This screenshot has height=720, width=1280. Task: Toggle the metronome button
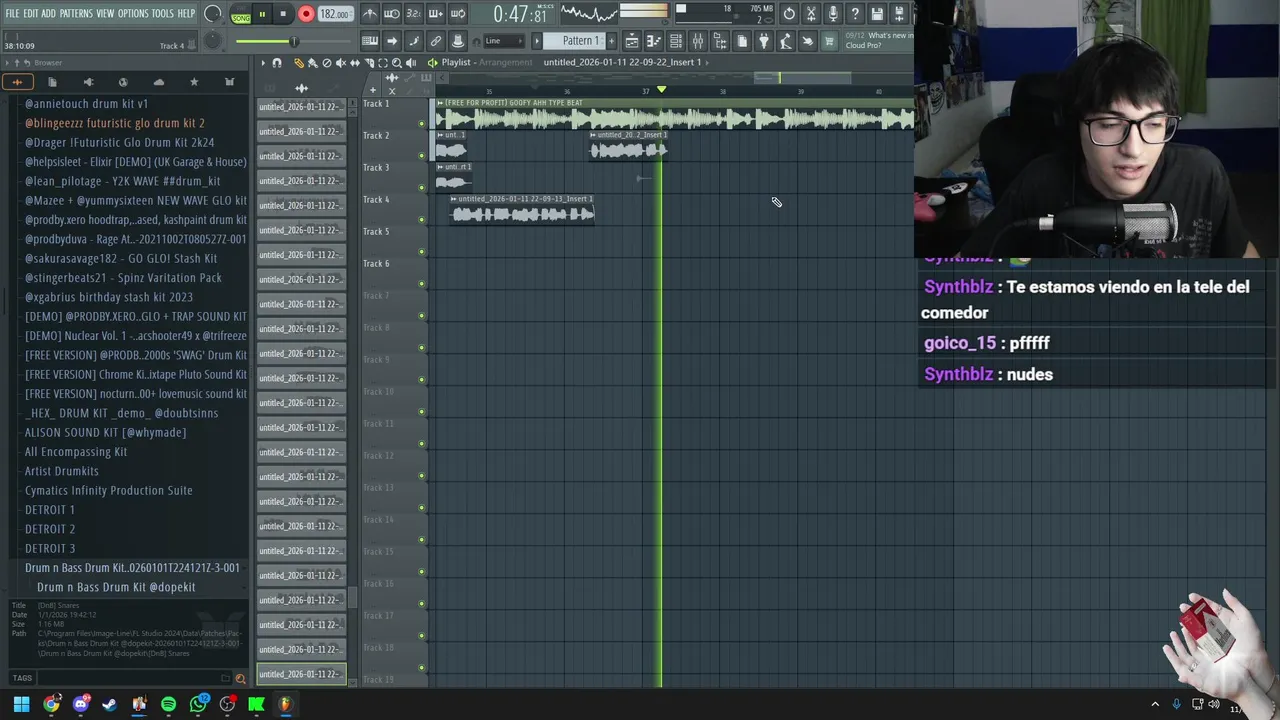370,14
